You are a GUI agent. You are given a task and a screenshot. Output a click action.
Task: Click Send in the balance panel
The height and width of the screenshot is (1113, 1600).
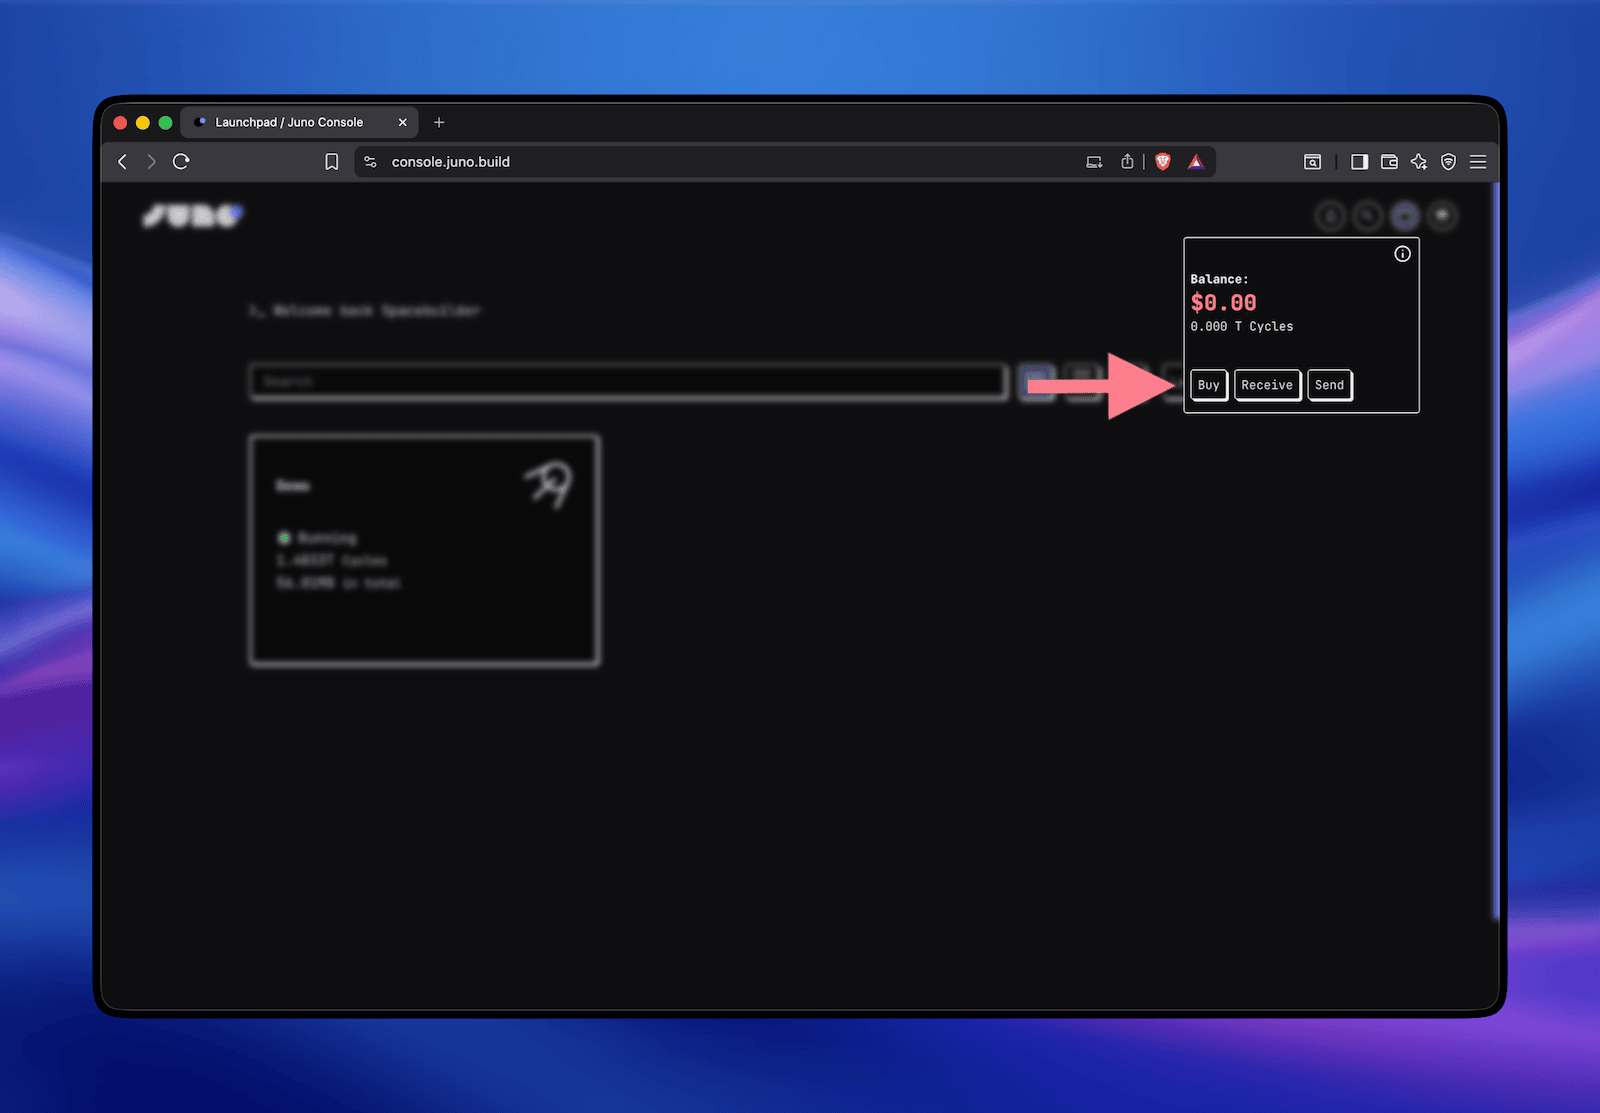1329,385
